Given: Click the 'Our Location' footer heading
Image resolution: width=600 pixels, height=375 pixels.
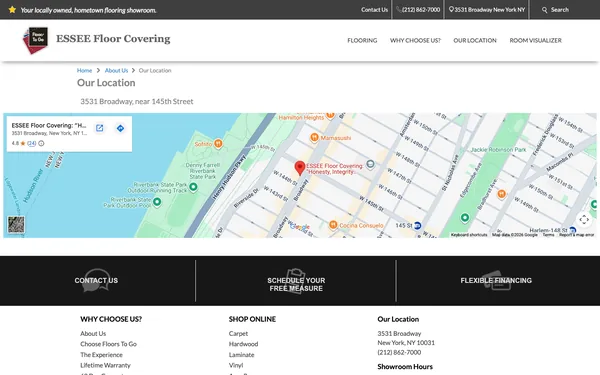Looking at the screenshot, I should (398, 319).
